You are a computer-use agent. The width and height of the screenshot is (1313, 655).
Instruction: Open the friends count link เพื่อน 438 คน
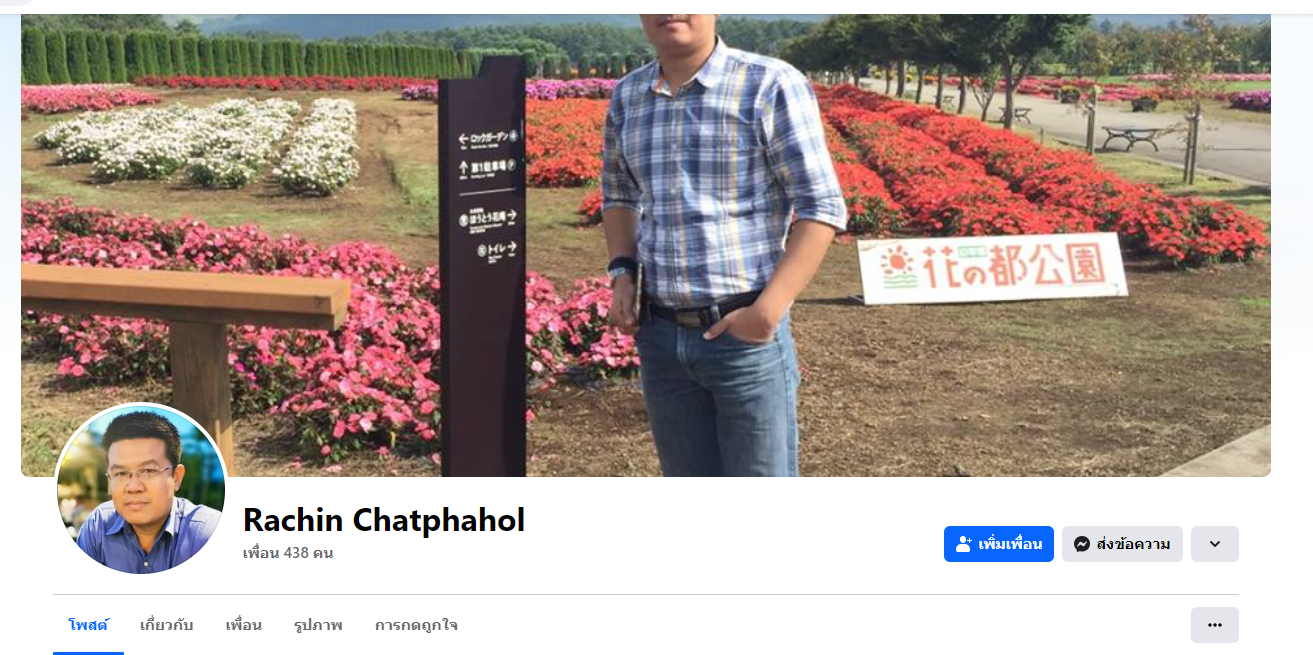coord(288,553)
